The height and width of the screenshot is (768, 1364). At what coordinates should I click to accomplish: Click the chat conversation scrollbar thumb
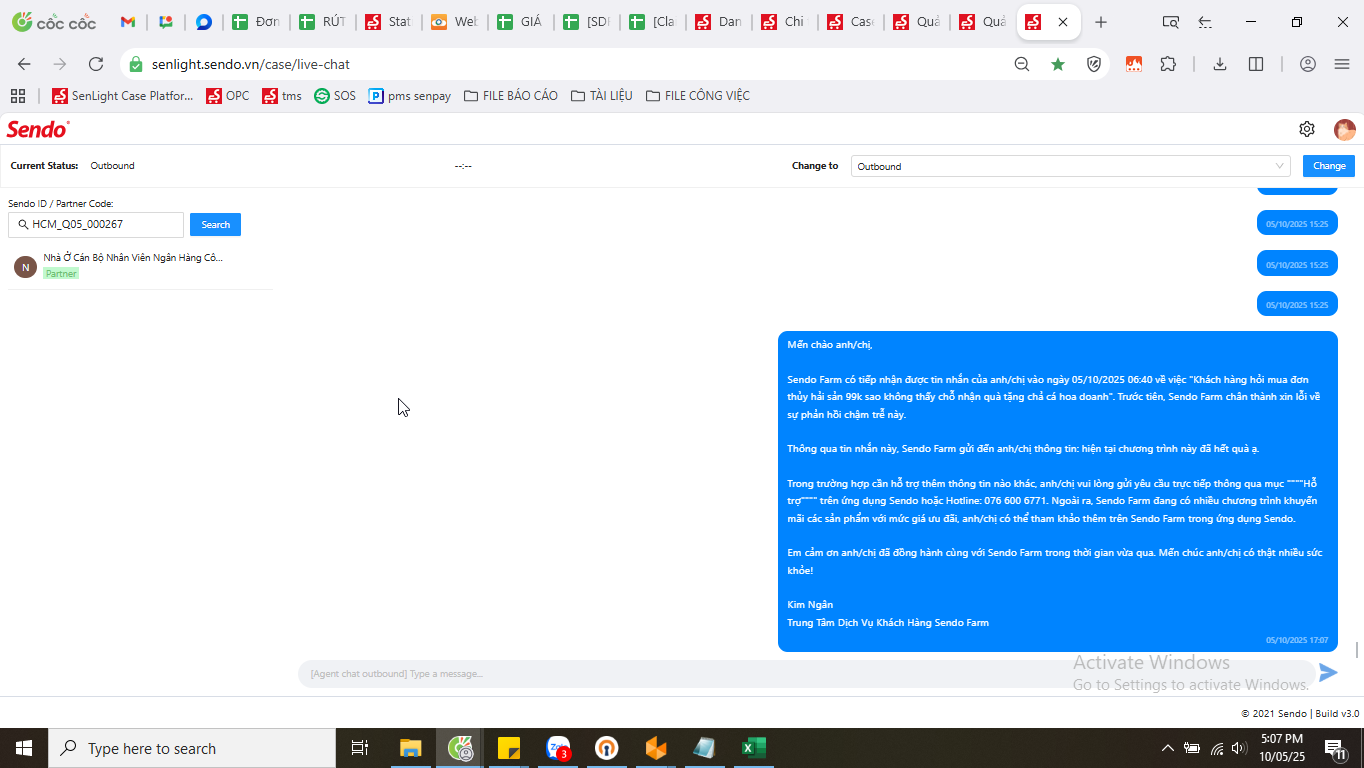(1357, 650)
